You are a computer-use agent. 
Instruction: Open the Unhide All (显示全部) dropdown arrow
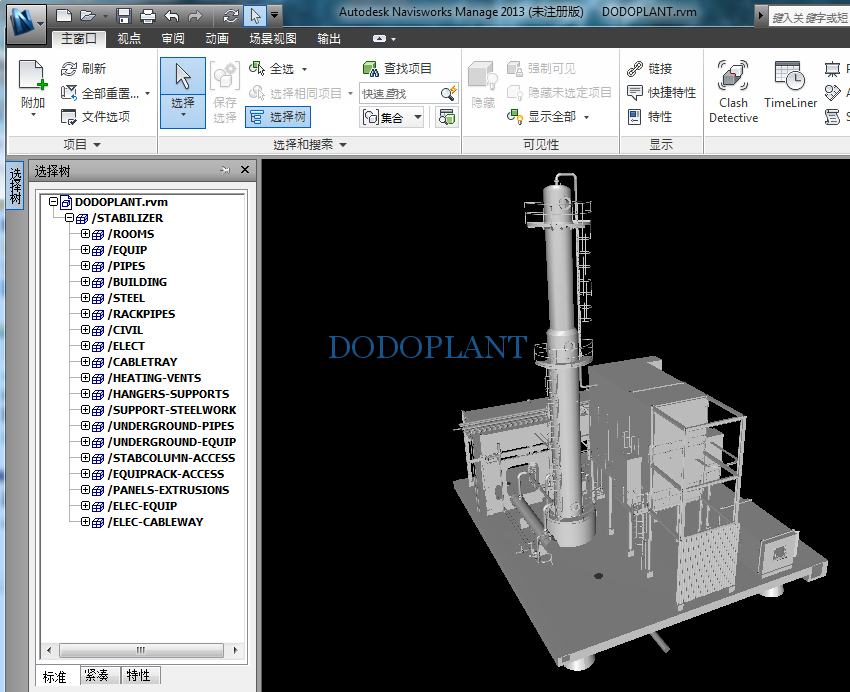587,117
